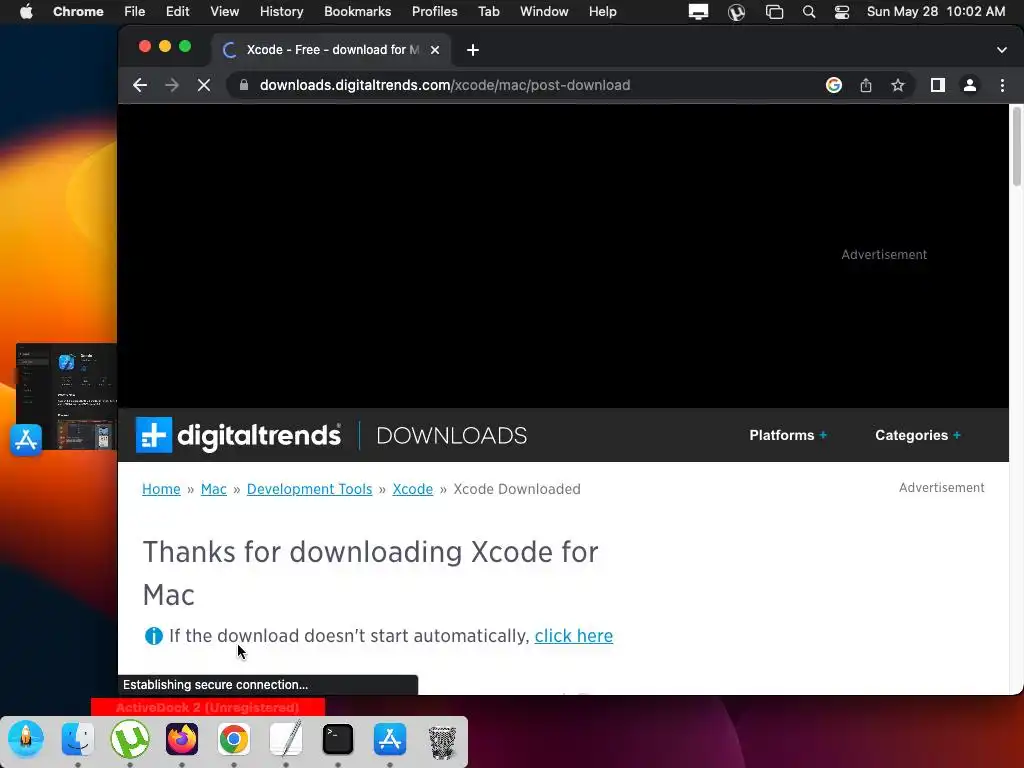Bookmark this tab with star icon
The height and width of the screenshot is (768, 1024).
[x=898, y=85]
